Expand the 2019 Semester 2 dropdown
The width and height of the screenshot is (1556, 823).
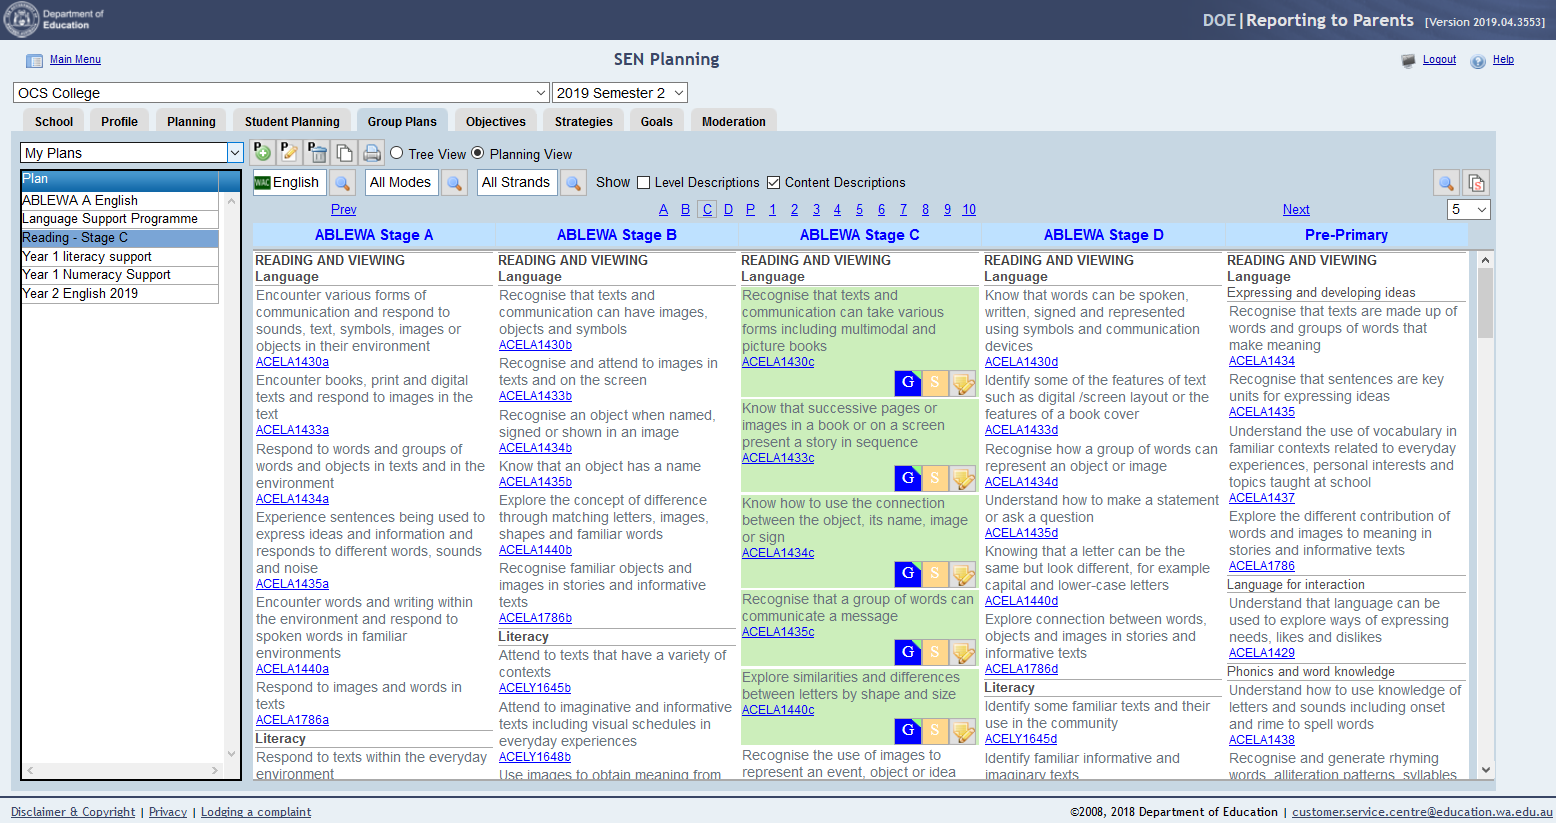click(x=620, y=93)
